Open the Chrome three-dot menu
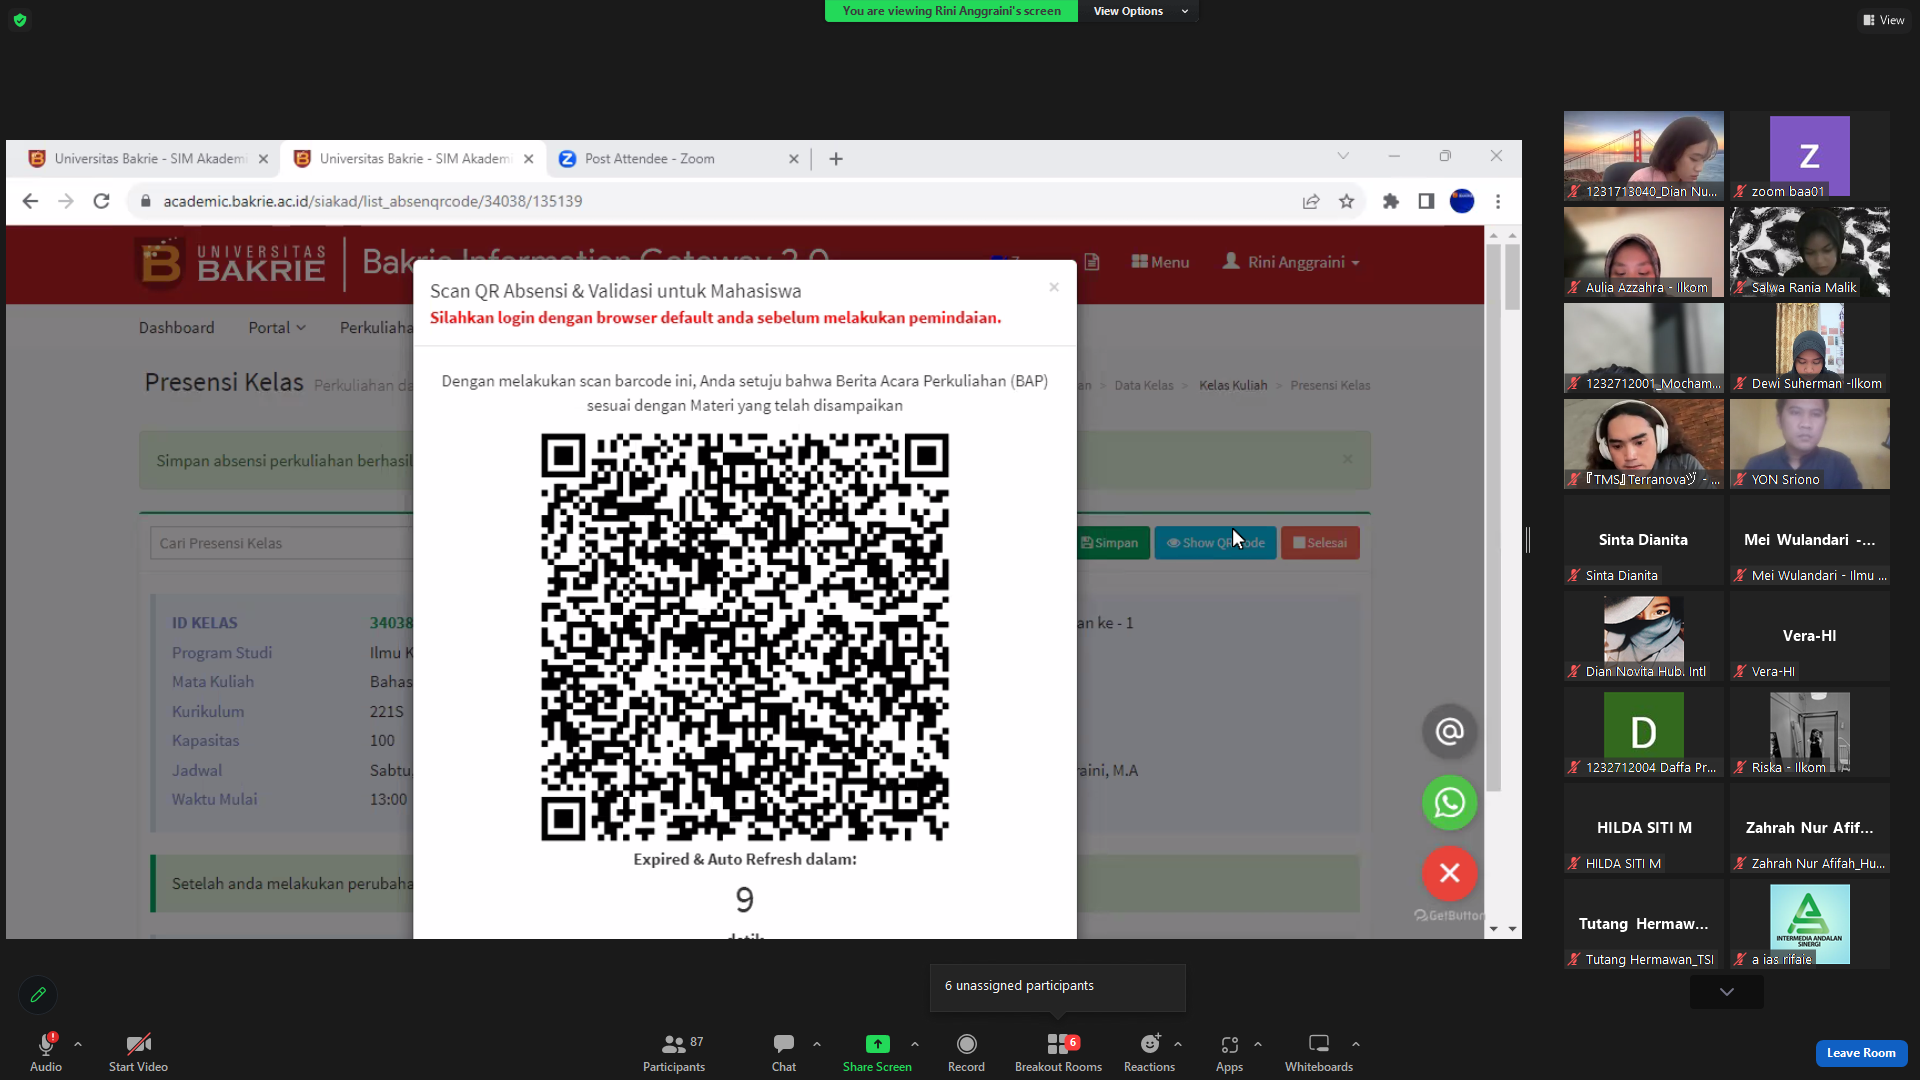Image resolution: width=1920 pixels, height=1080 pixels. [1498, 201]
